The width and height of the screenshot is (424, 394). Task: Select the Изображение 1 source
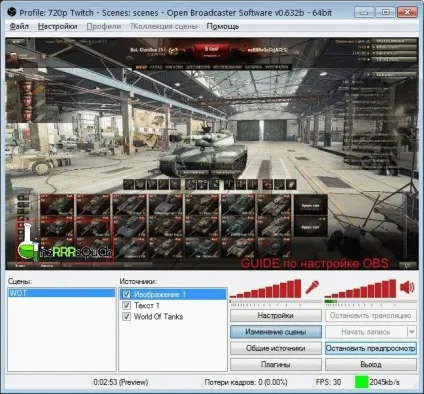173,294
